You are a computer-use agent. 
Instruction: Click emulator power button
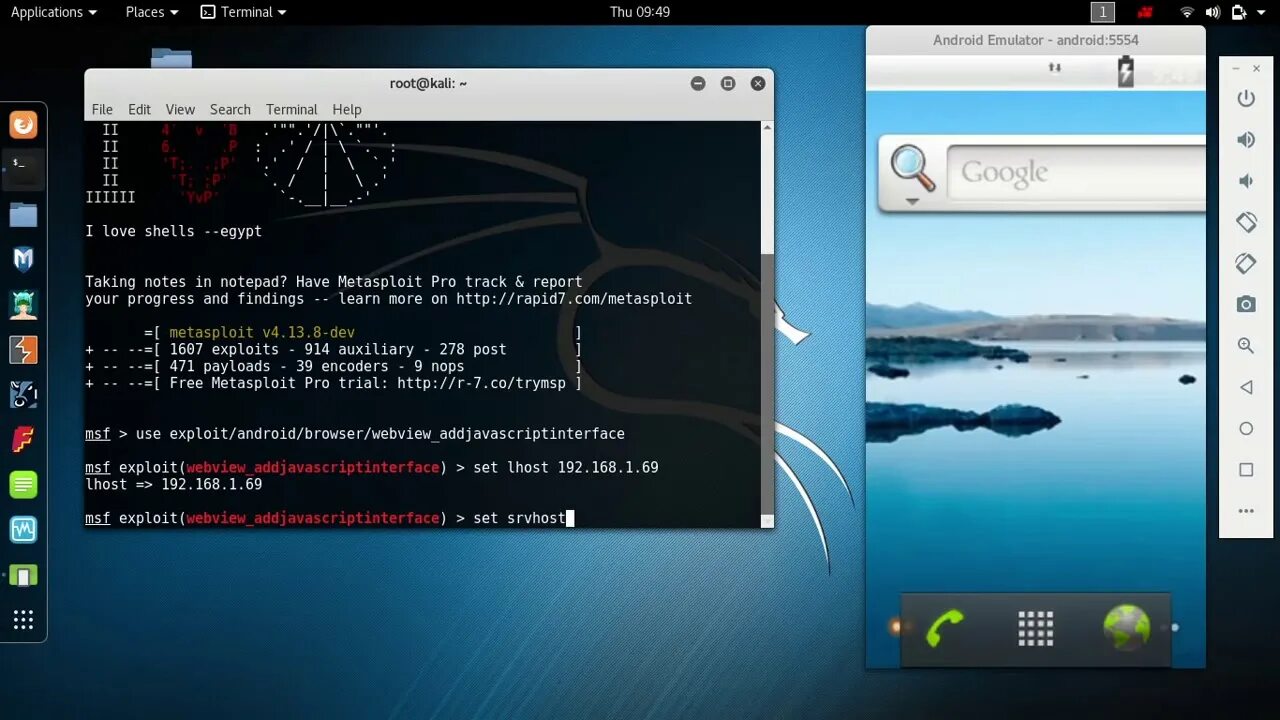1246,98
